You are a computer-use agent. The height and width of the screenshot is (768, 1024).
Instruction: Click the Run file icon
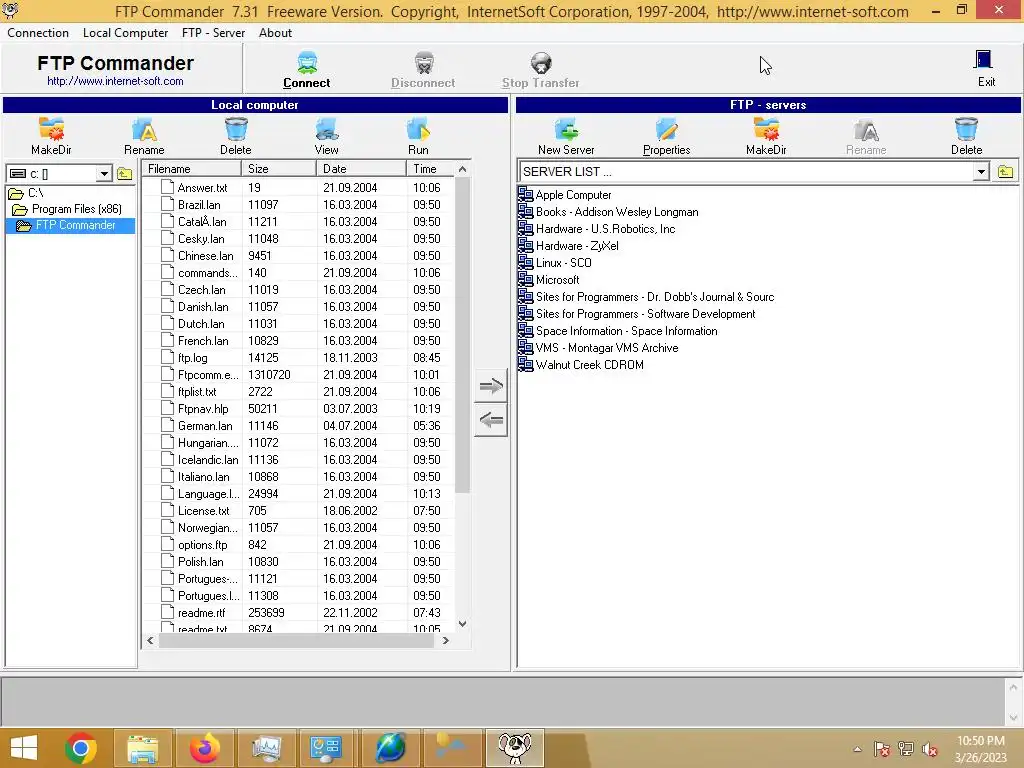coord(418,129)
